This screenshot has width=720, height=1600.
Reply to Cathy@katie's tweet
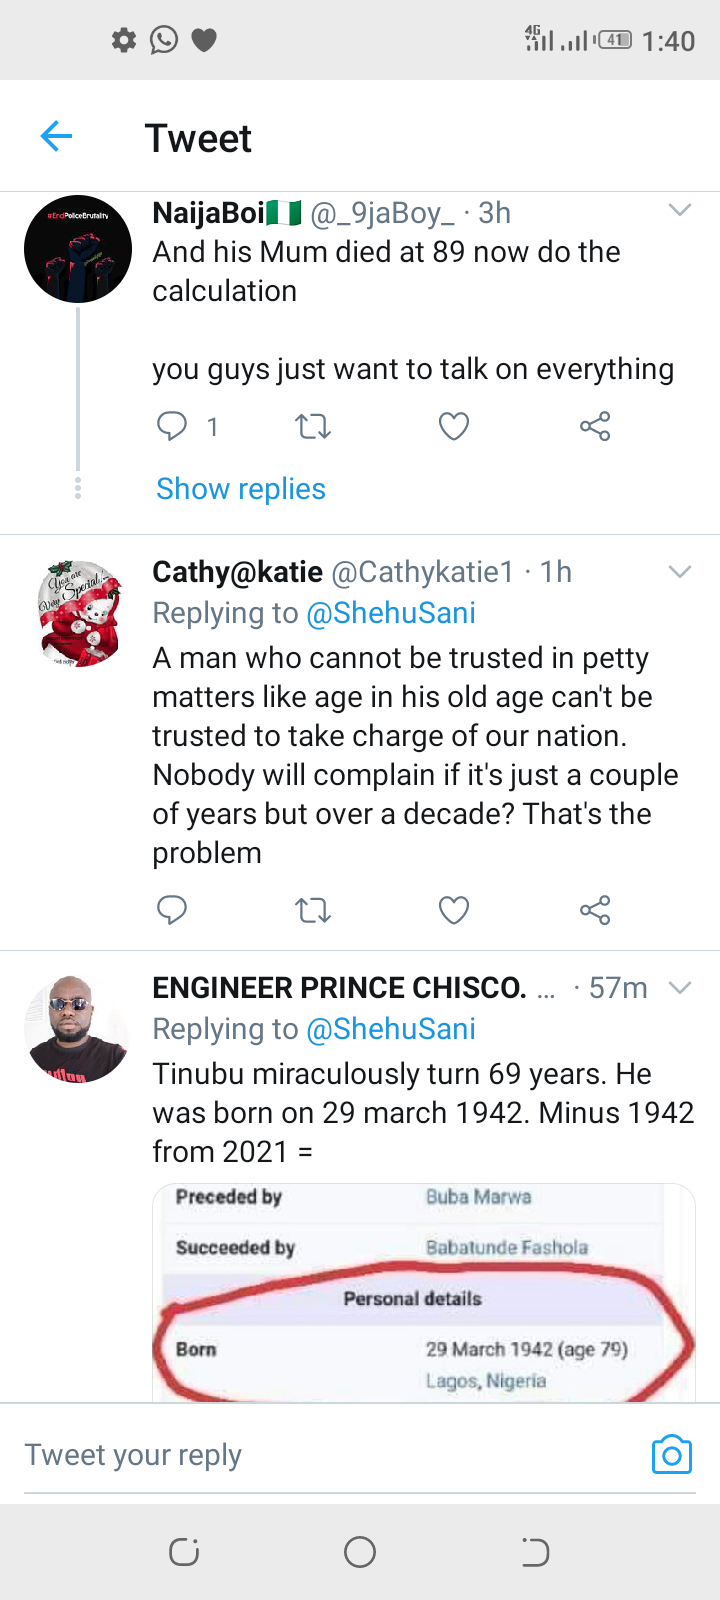[x=172, y=910]
